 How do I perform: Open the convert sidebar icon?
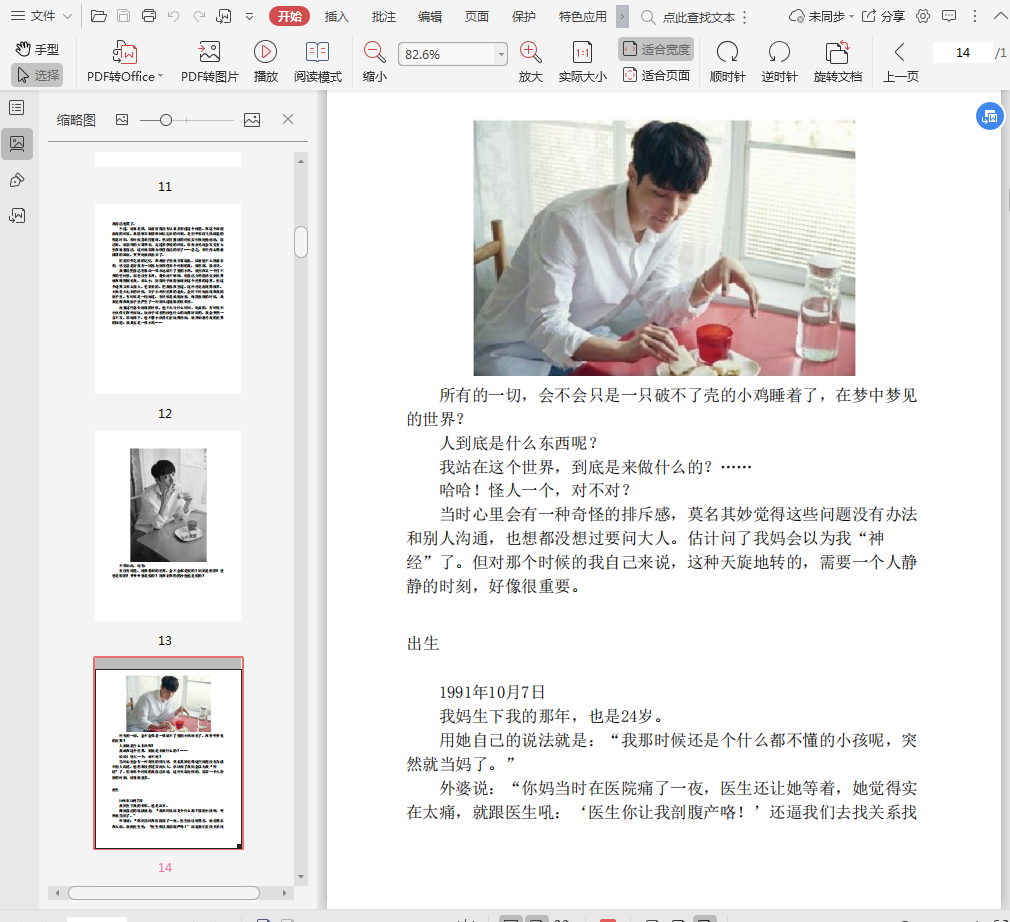[17, 216]
